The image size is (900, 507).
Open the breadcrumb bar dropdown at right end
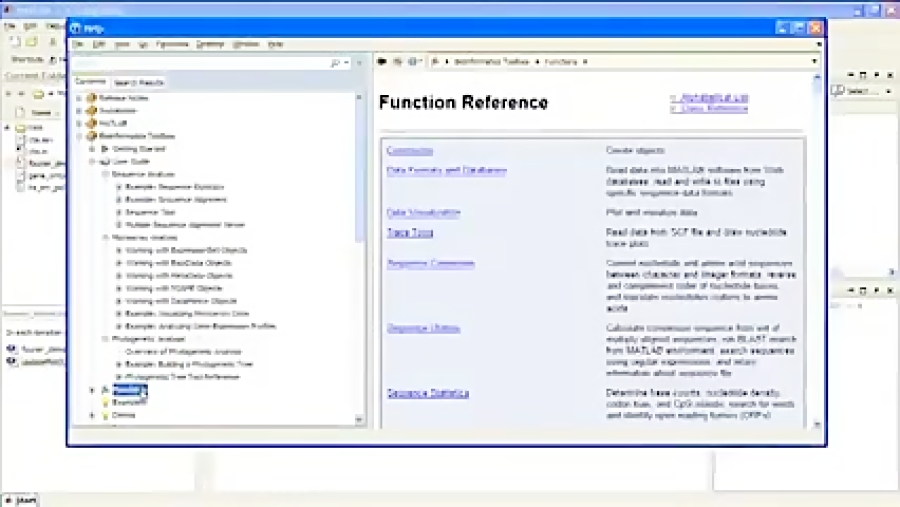point(814,61)
